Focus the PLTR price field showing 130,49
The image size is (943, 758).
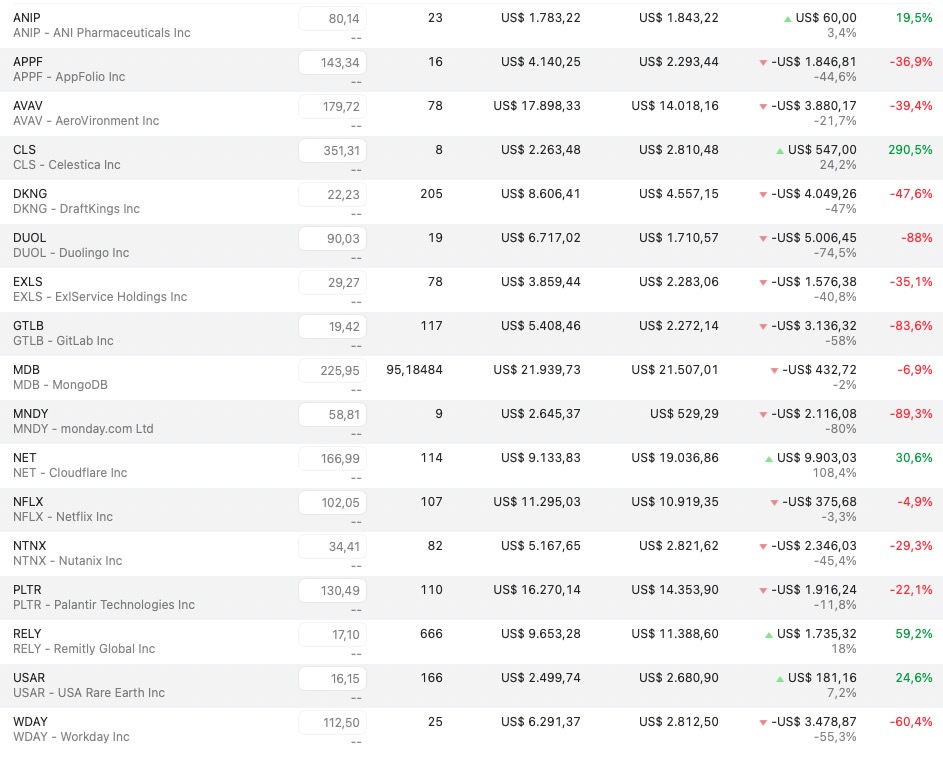[332, 590]
